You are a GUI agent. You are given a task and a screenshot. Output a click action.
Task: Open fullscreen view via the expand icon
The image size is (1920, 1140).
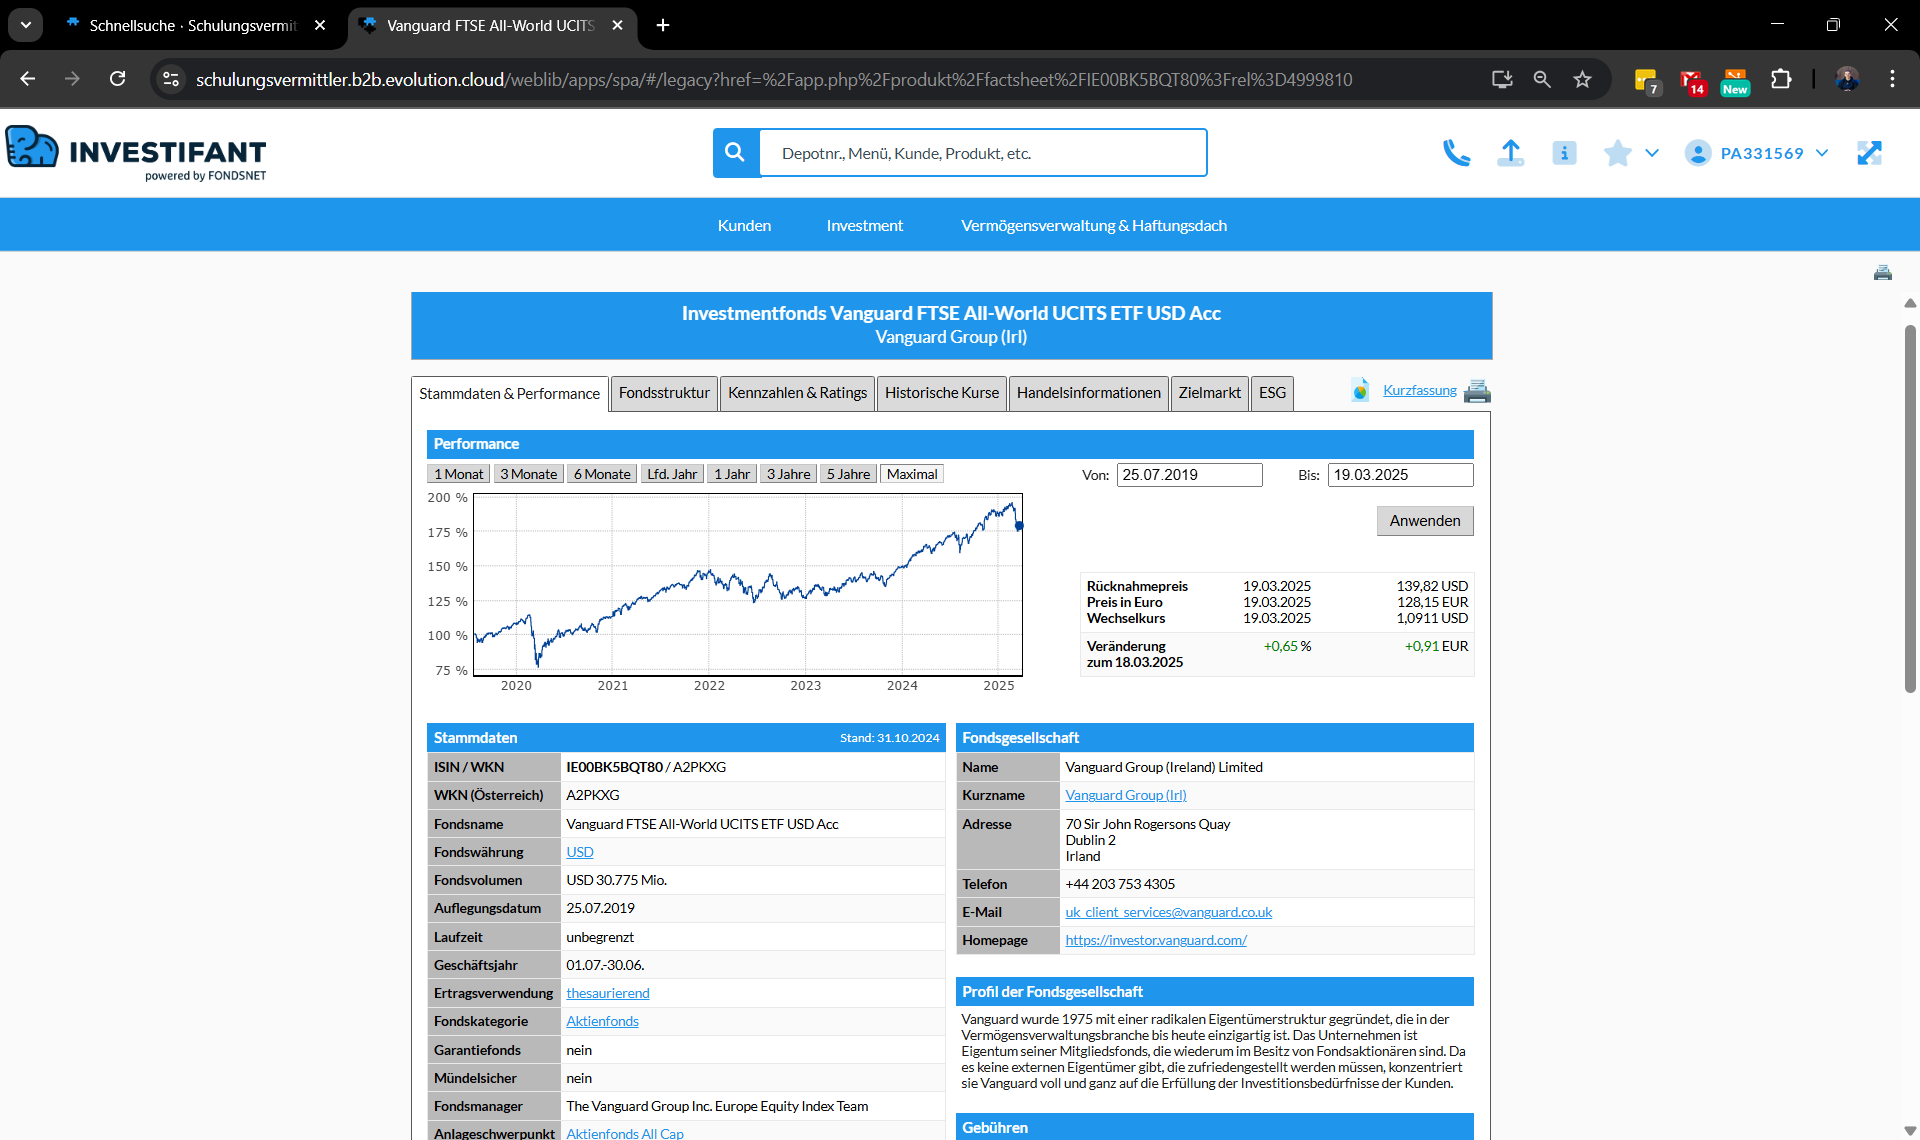pyautogui.click(x=1870, y=152)
